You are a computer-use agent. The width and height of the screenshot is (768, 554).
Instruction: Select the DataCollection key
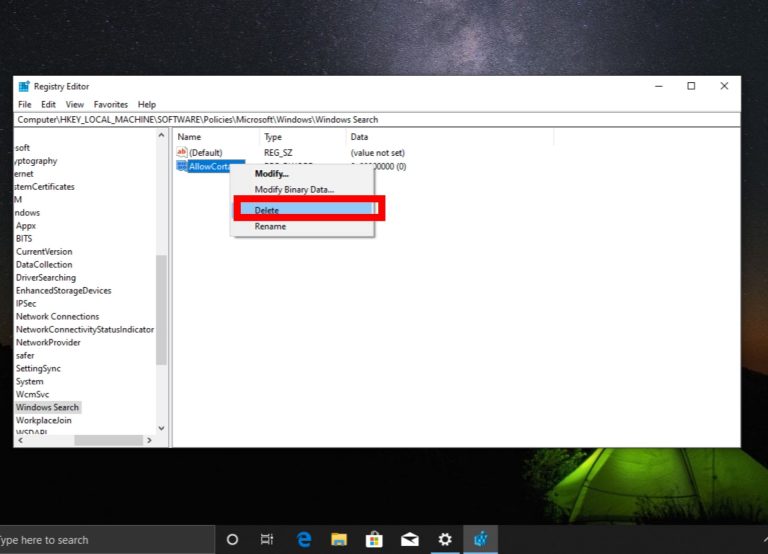[44, 265]
